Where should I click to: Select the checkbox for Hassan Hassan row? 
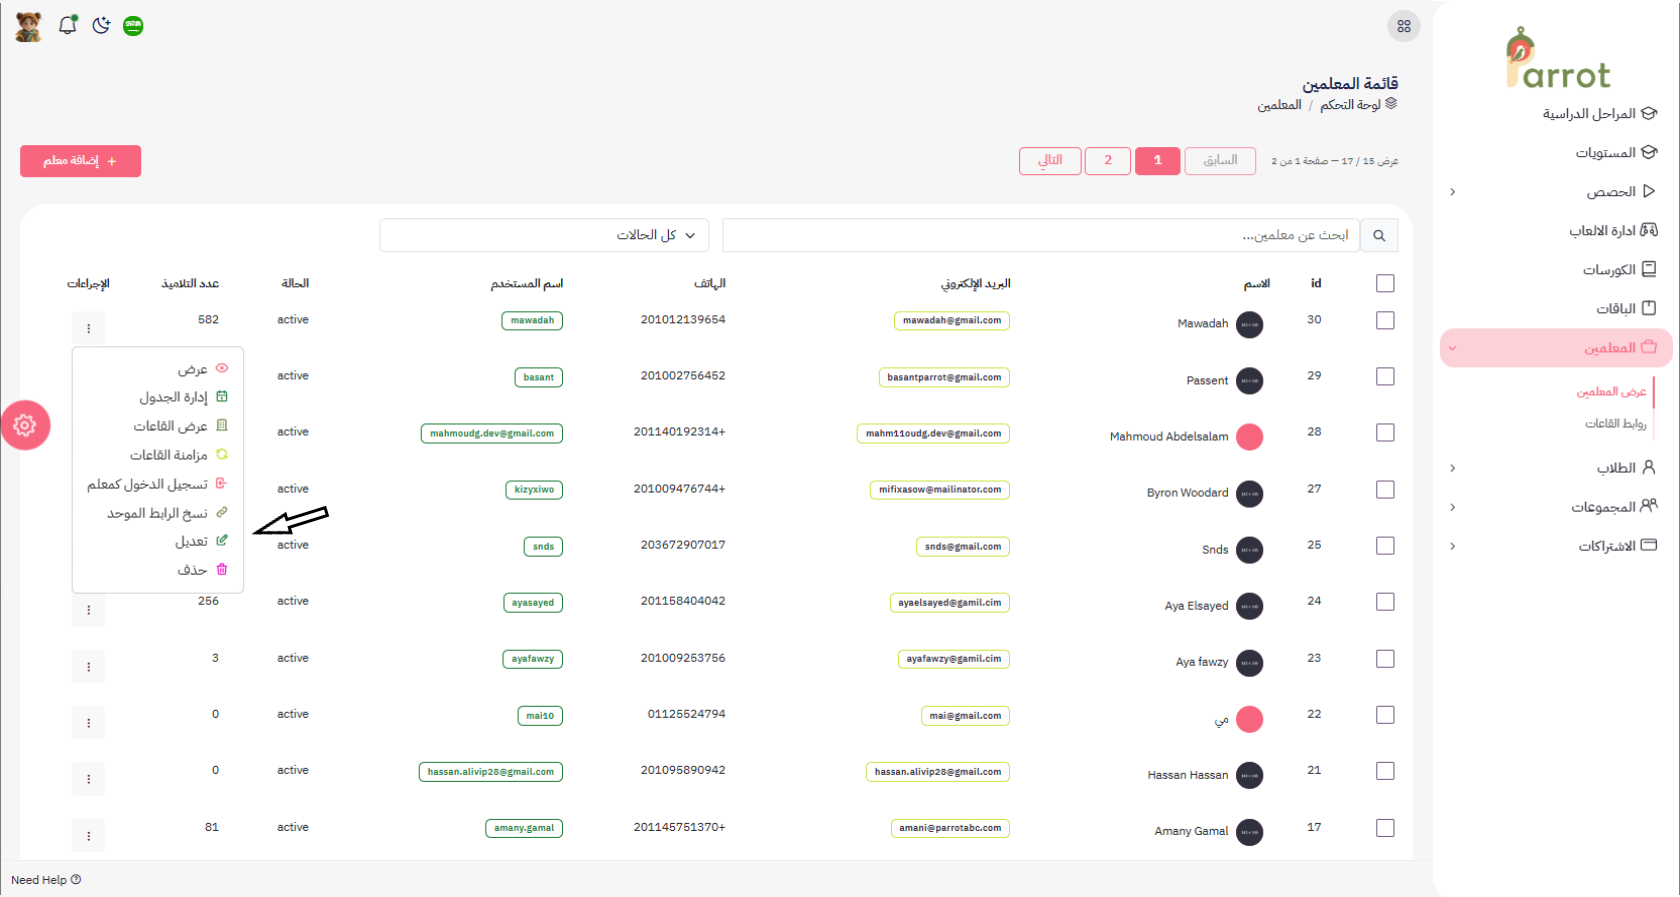(1385, 771)
